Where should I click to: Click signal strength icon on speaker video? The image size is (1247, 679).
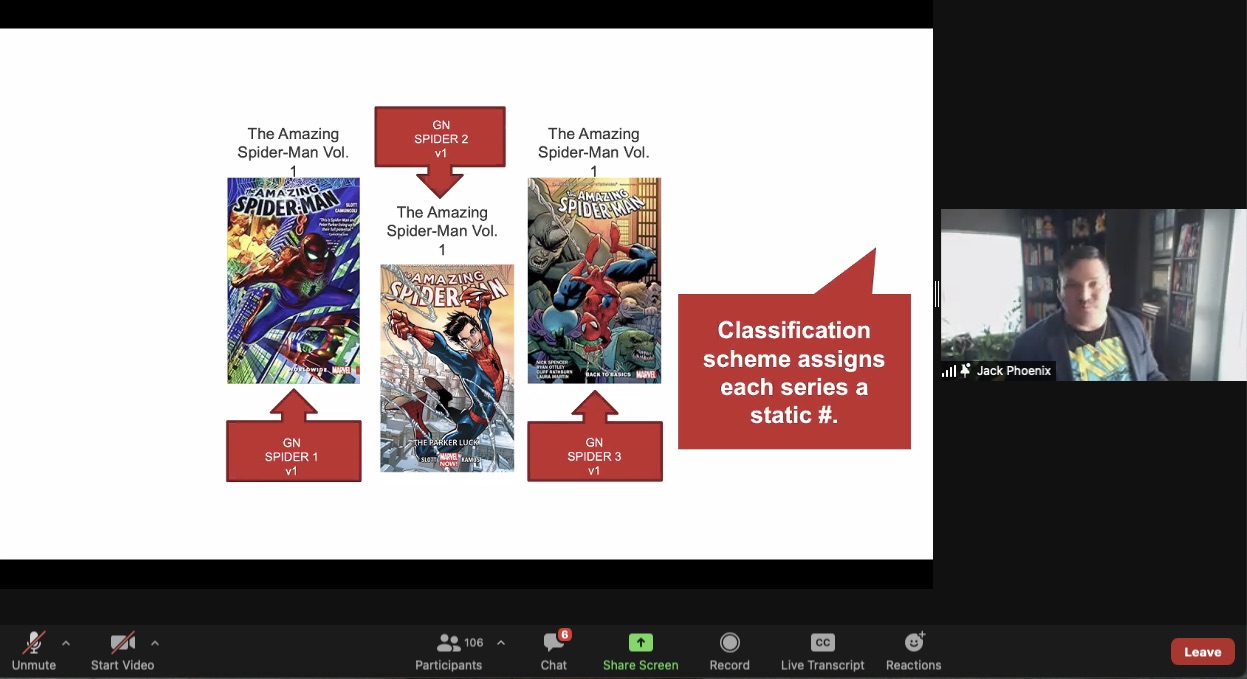(x=949, y=371)
